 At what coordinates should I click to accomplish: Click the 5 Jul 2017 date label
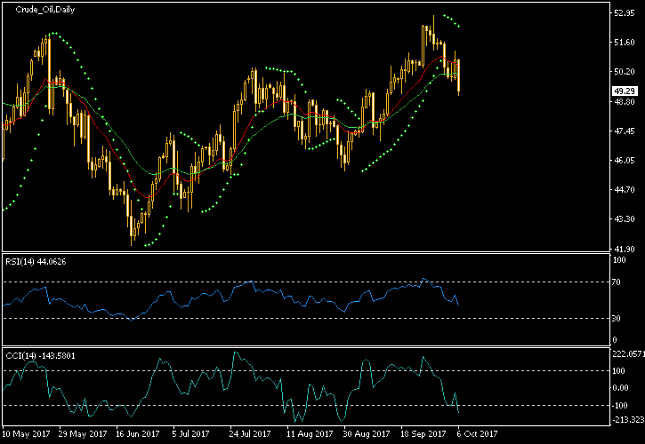190,434
